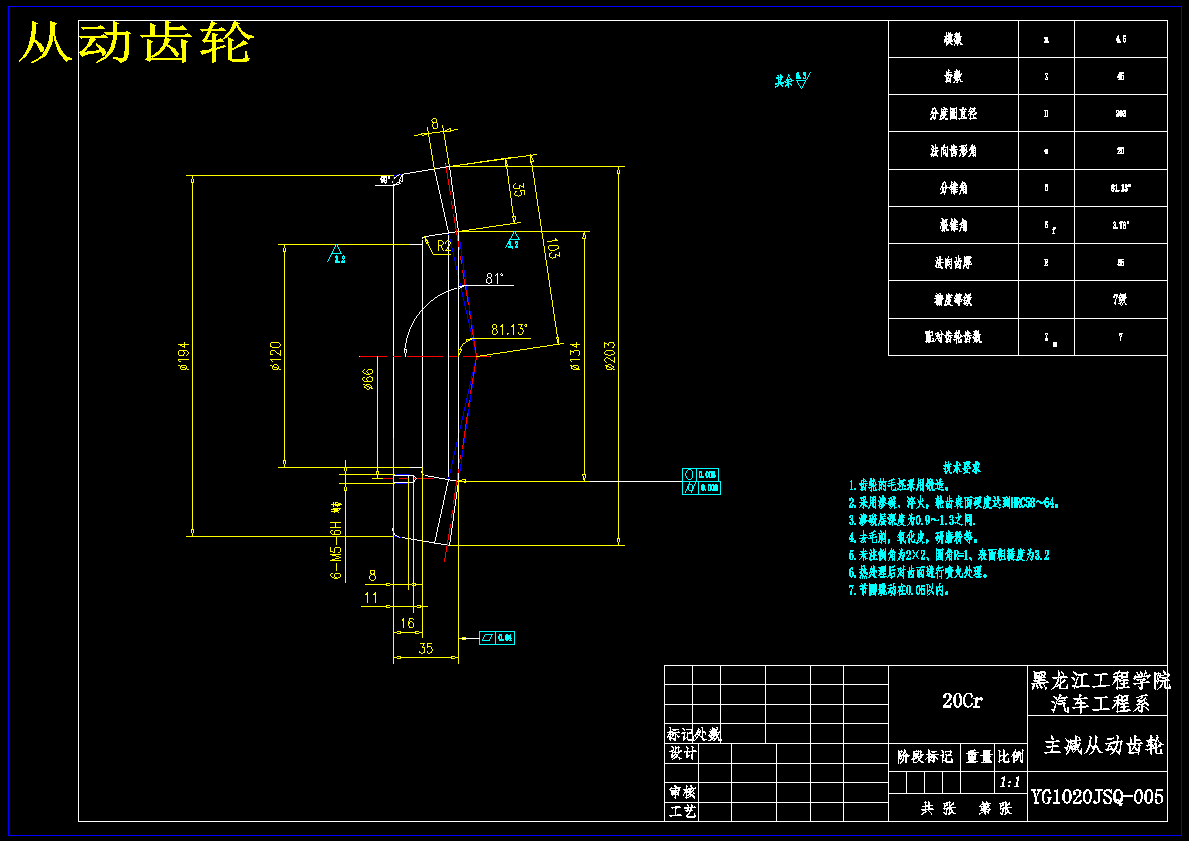Select the yellow 81.13° angle dimension in the drawing
Viewport: 1189px width, 841px height.
[x=509, y=329]
